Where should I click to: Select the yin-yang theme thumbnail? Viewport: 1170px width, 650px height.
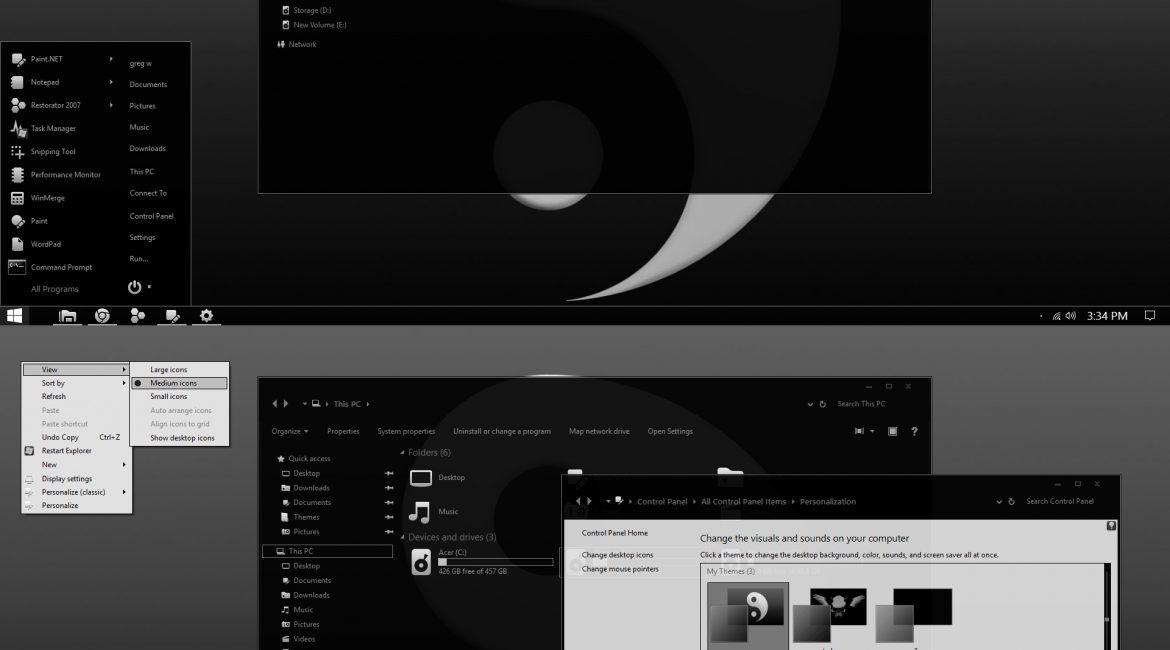748,615
